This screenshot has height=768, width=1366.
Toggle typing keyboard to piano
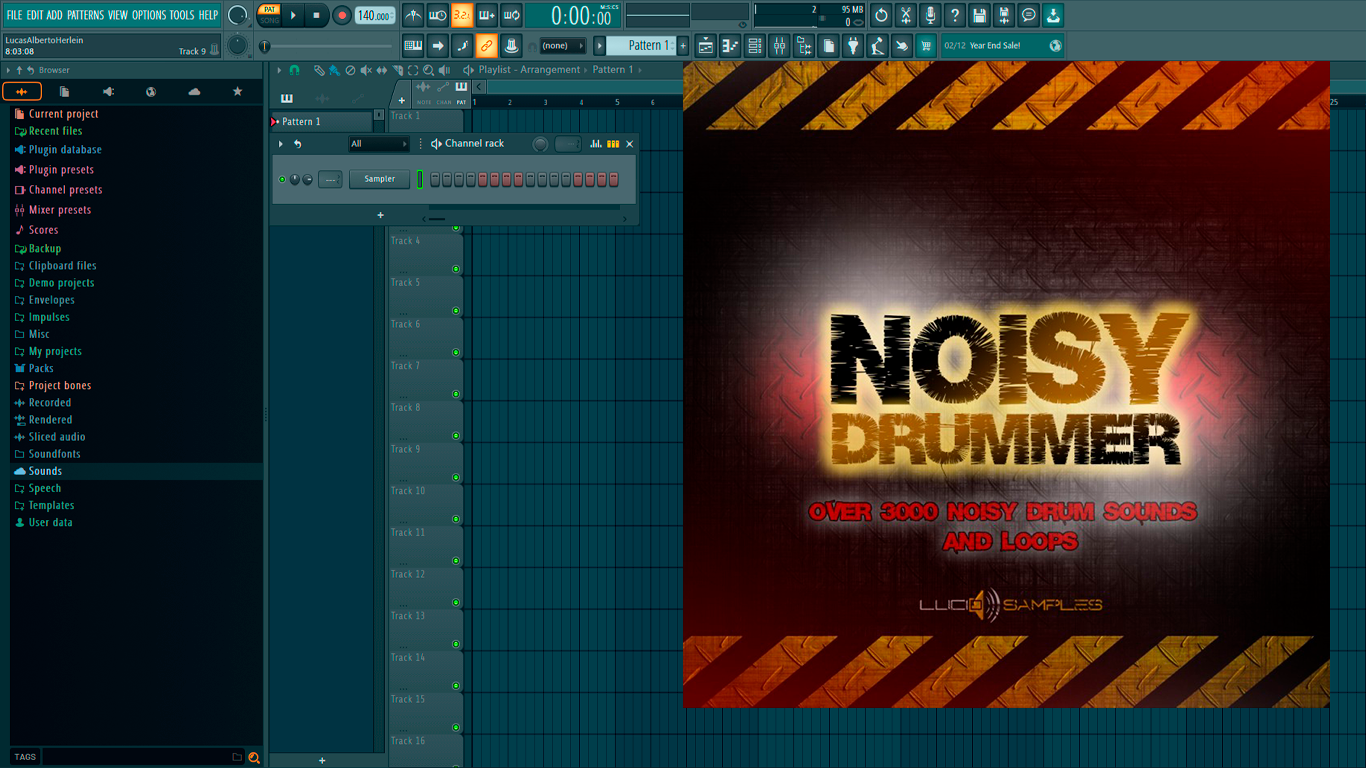coord(413,45)
